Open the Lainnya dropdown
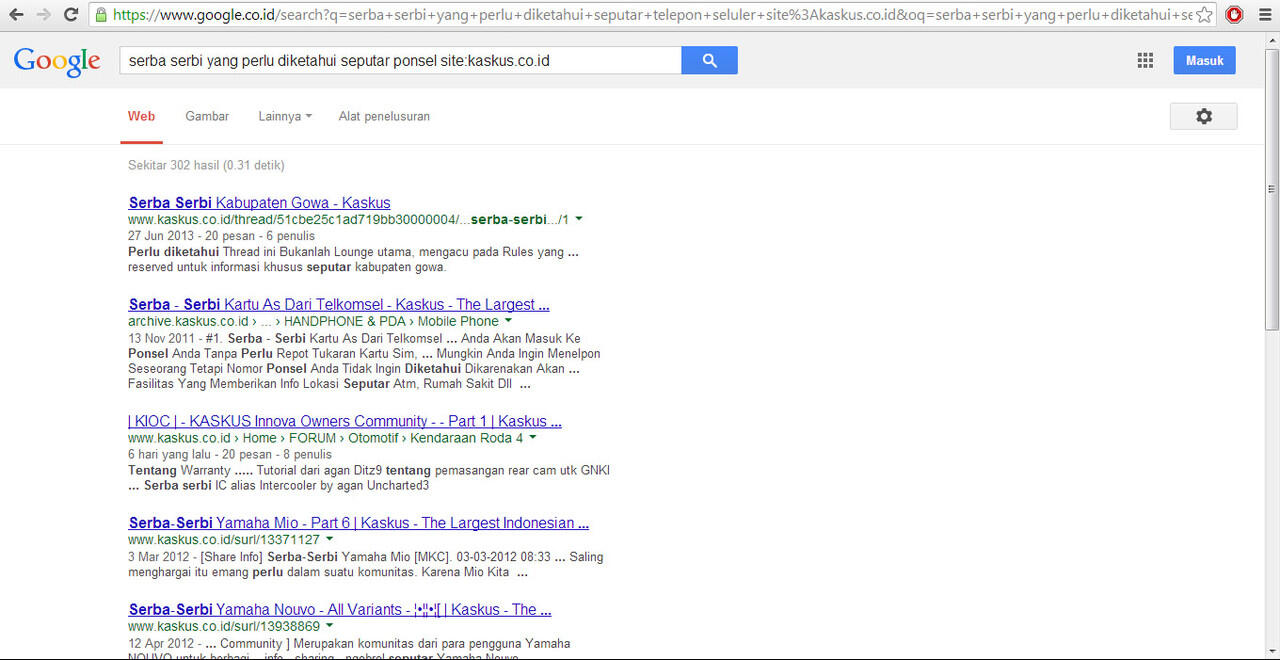Image resolution: width=1280 pixels, height=660 pixels. [x=285, y=116]
